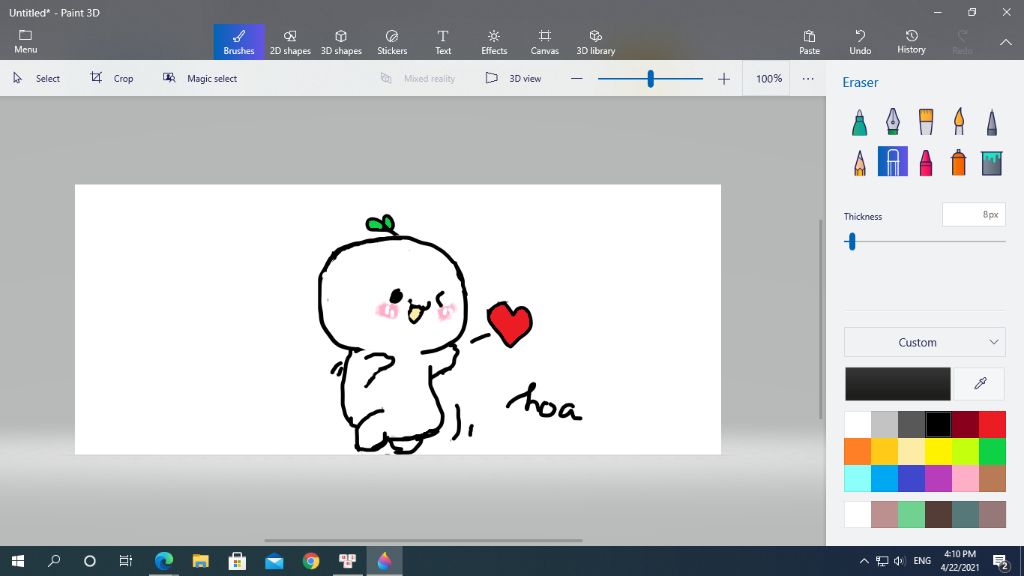1024x576 pixels.
Task: Open the Text tab
Action: (x=443, y=42)
